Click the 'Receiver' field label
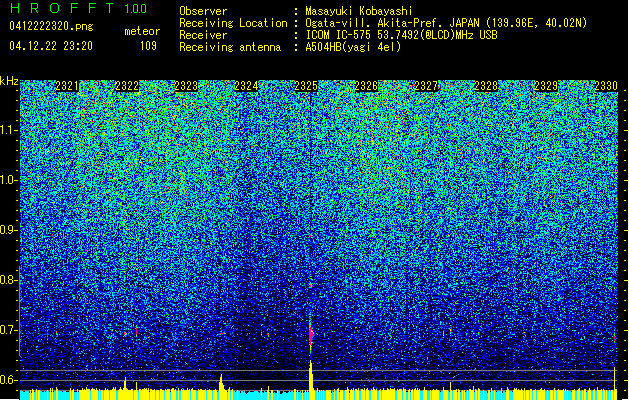The width and height of the screenshot is (629, 400). tap(203, 35)
